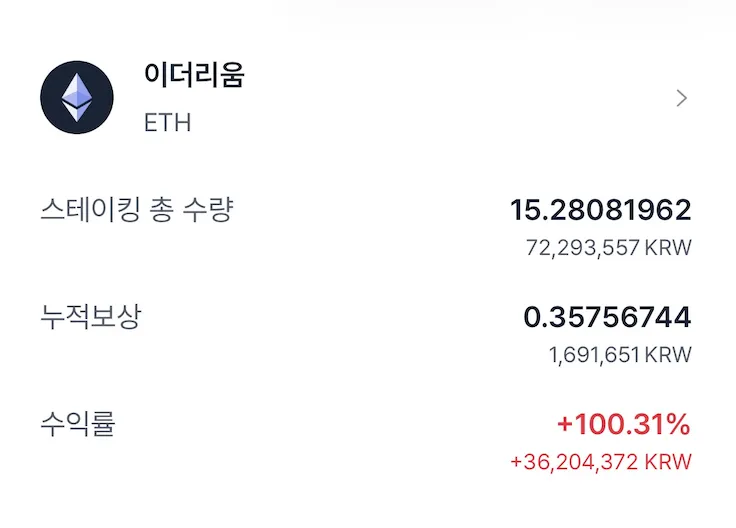736x528 pixels.
Task: Click the plus sign before 36,204,372
Action: pyautogui.click(x=516, y=462)
